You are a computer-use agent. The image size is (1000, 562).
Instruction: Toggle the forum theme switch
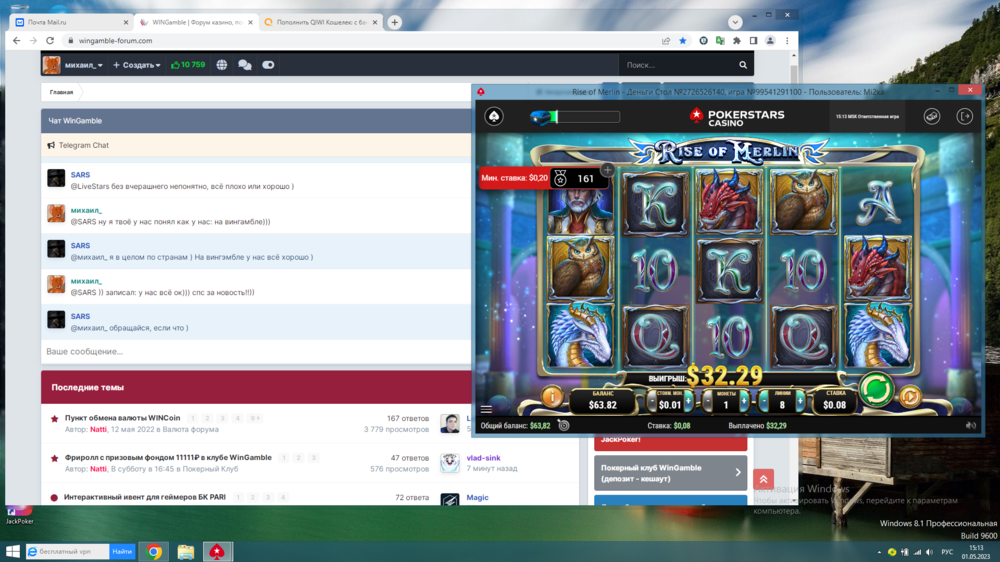click(x=268, y=65)
